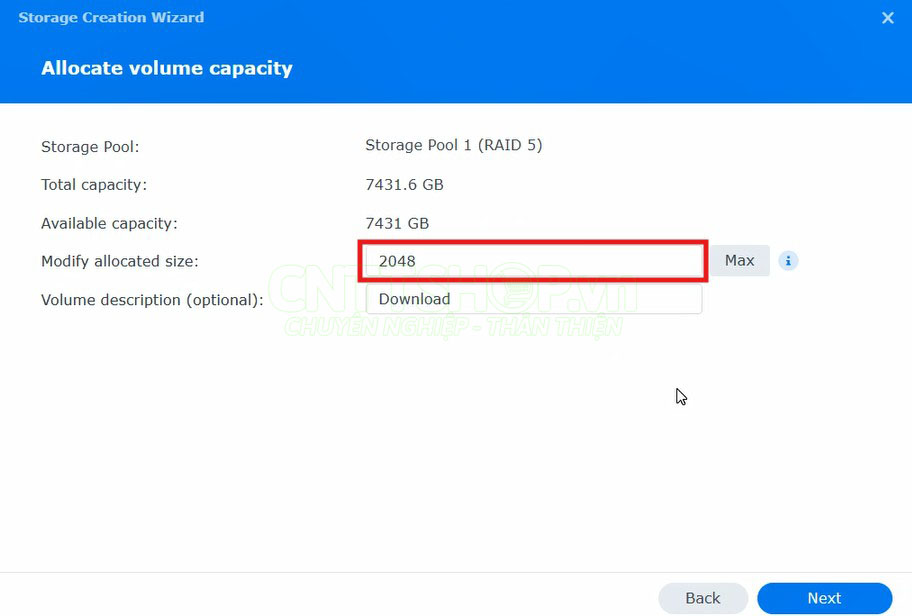
Task: Go to the previous step with Back
Action: coord(702,598)
